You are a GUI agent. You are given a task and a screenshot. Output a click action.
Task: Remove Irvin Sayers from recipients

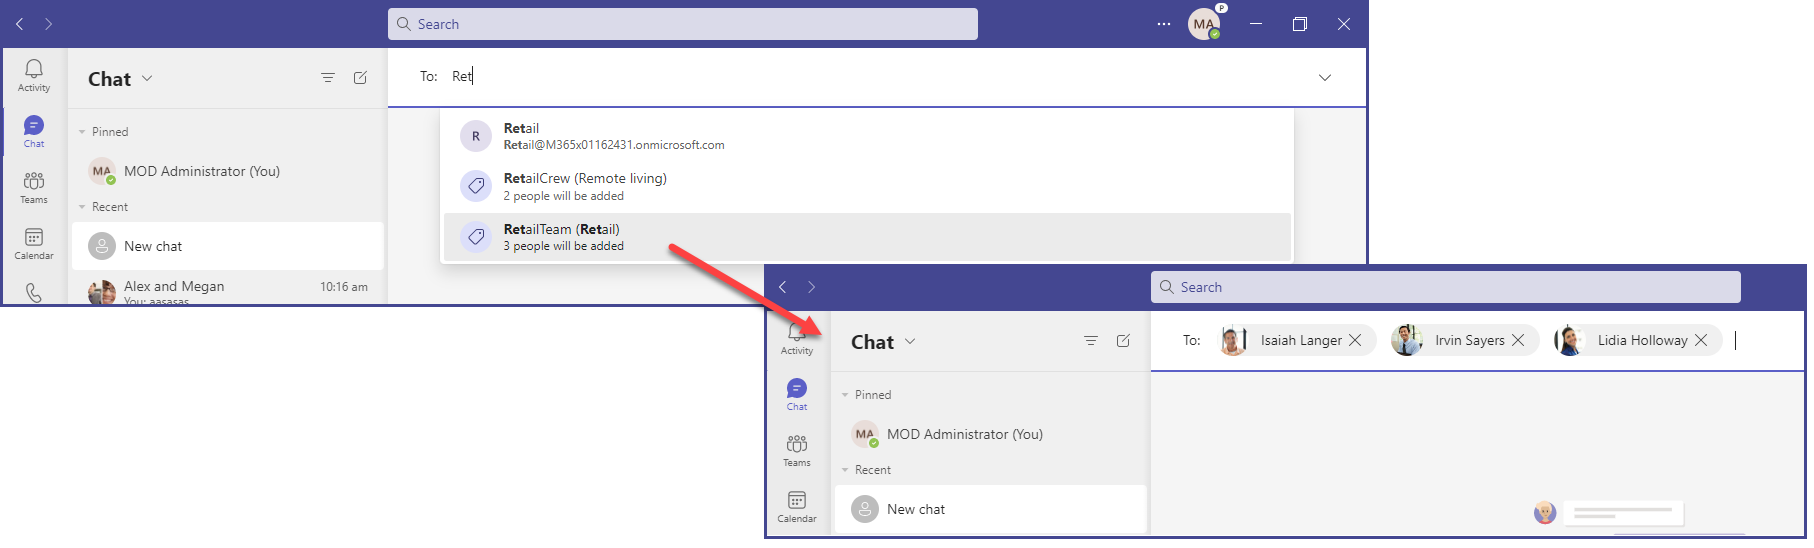tap(1518, 340)
